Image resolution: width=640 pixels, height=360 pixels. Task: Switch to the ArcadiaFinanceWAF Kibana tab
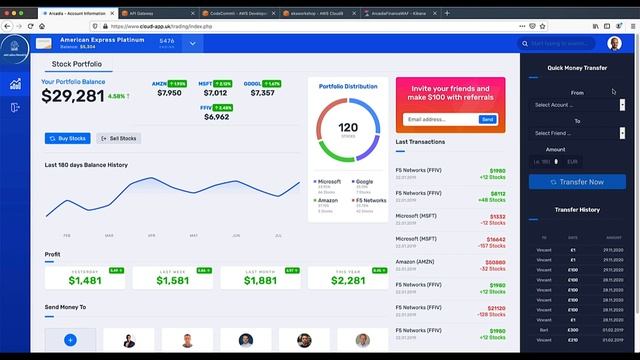pyautogui.click(x=400, y=13)
